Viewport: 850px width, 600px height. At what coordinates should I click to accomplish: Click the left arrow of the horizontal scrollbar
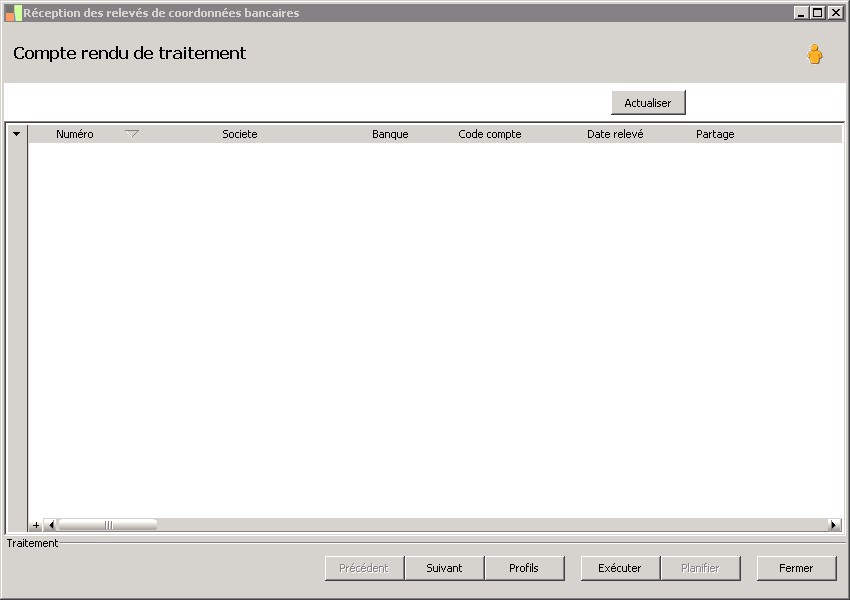click(51, 525)
